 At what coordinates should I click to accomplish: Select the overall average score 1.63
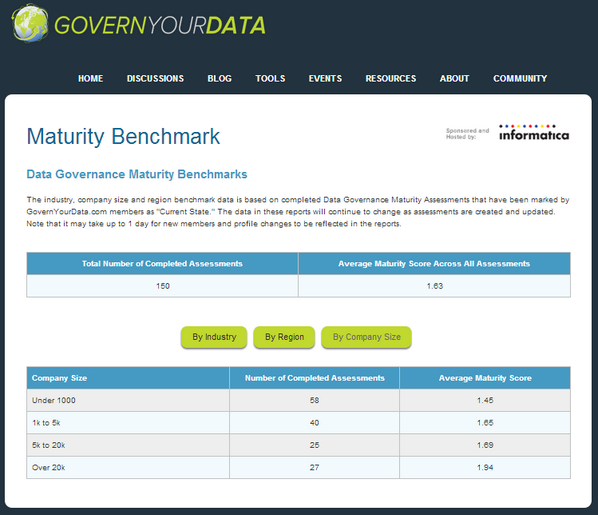click(434, 286)
